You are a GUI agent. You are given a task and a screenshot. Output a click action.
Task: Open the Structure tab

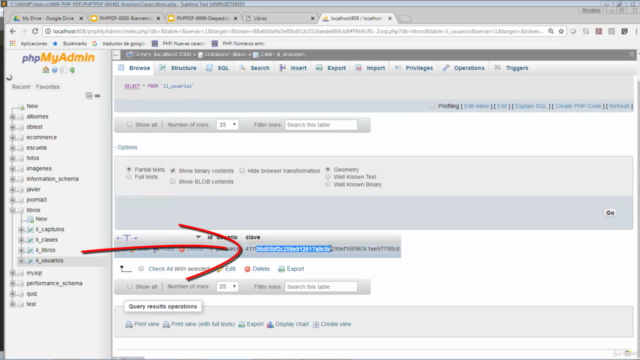coord(178,68)
